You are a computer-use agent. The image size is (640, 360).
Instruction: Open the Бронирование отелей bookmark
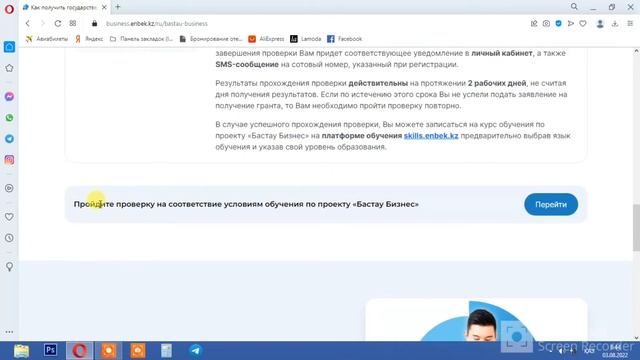(x=211, y=39)
